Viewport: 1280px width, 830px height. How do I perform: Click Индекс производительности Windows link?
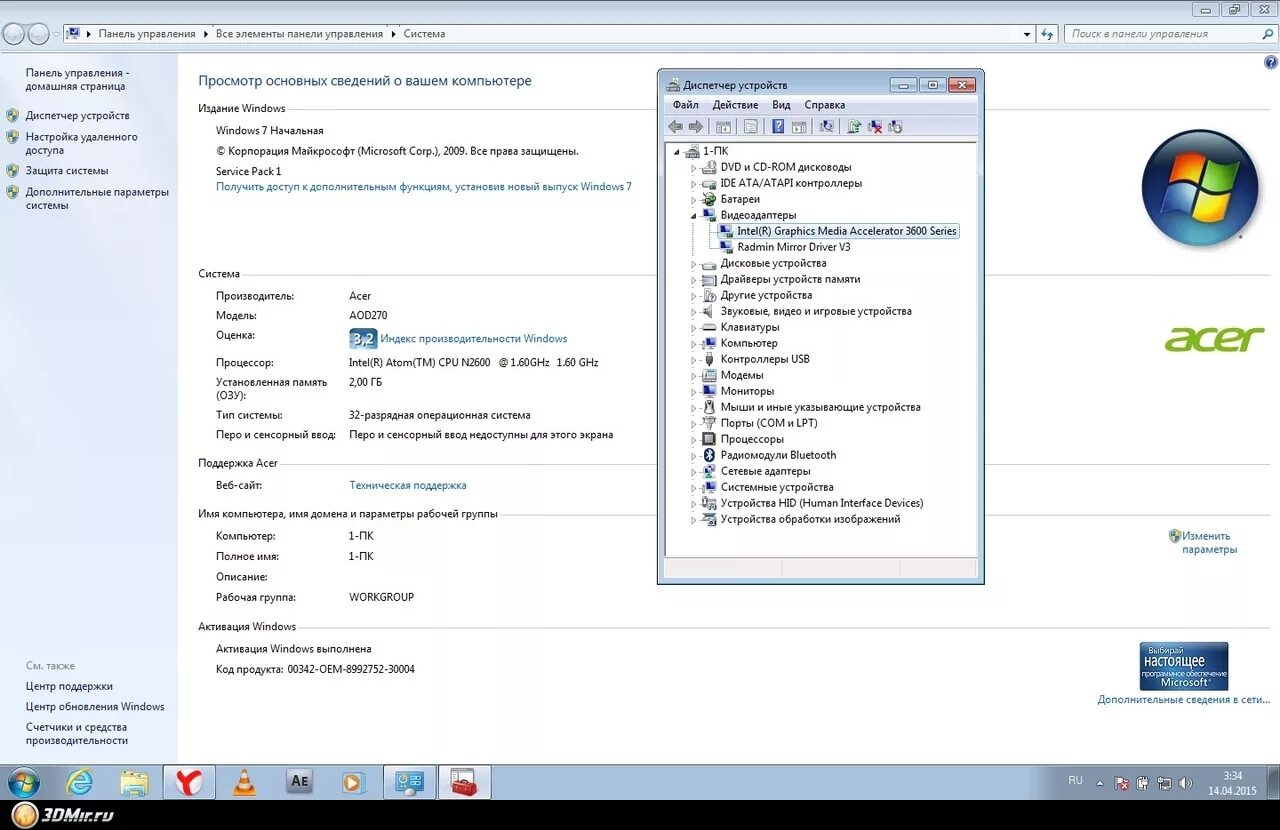click(x=473, y=339)
